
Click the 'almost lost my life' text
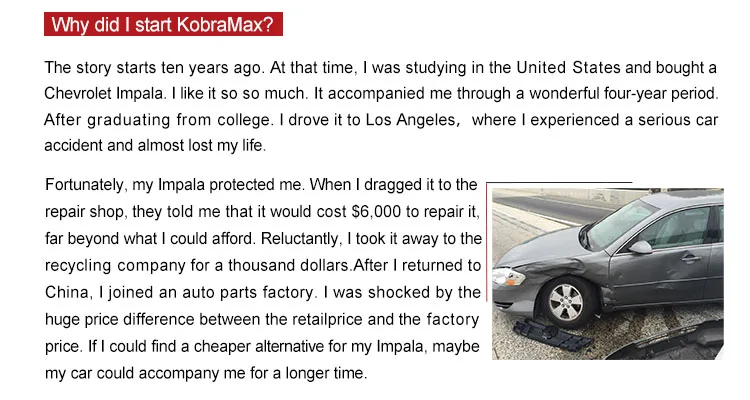coord(203,146)
